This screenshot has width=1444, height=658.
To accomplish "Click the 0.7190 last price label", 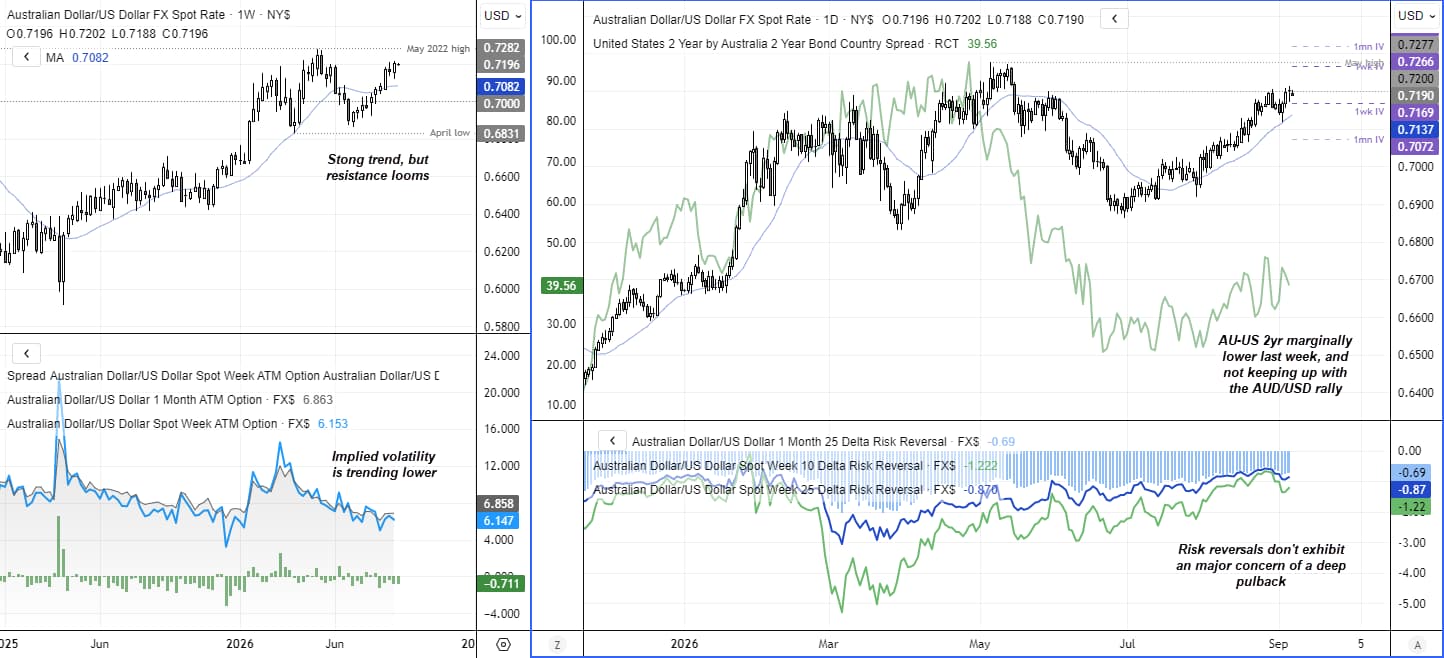I will (1414, 95).
